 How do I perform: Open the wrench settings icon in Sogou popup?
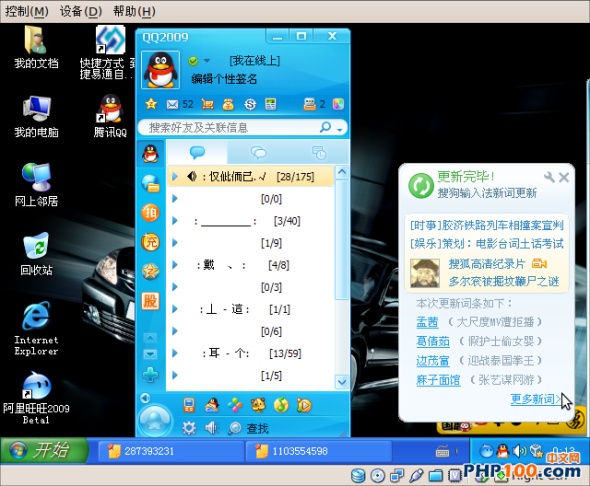(x=549, y=176)
